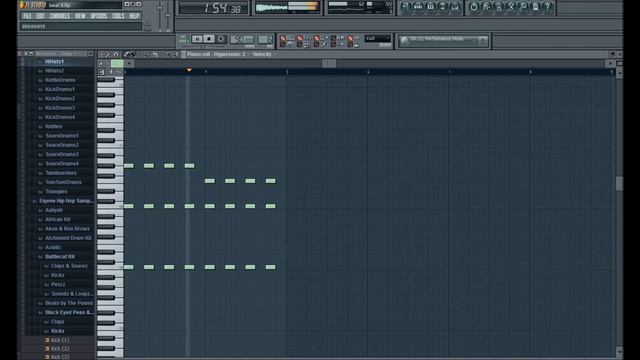Expand the Tambourines folder
The height and width of the screenshot is (360, 640).
point(61,173)
